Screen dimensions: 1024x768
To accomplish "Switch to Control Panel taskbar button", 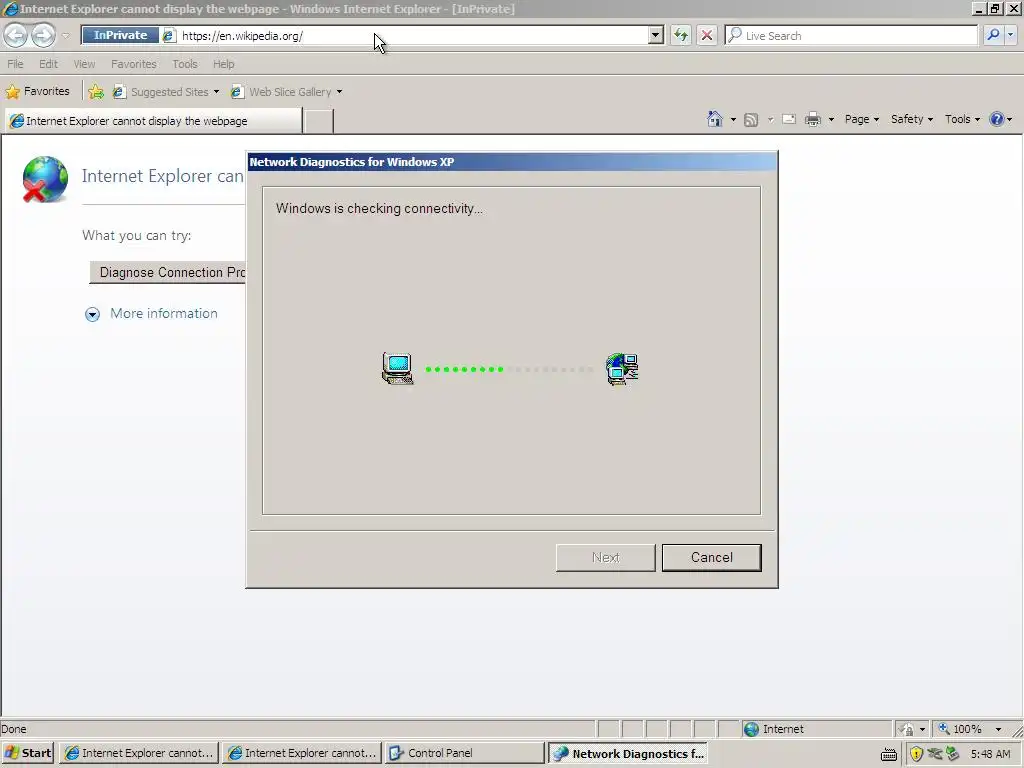I will coord(464,753).
